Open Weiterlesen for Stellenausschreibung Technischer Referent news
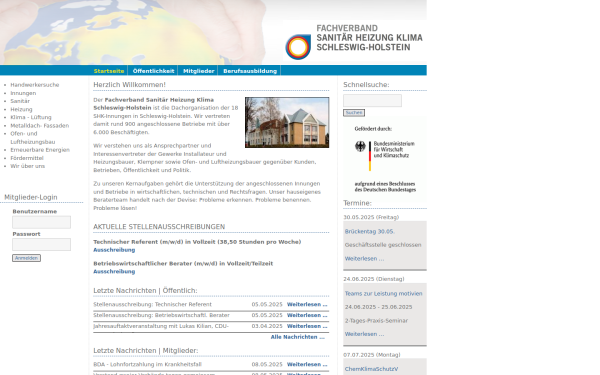This screenshot has width=600, height=375. 307,305
